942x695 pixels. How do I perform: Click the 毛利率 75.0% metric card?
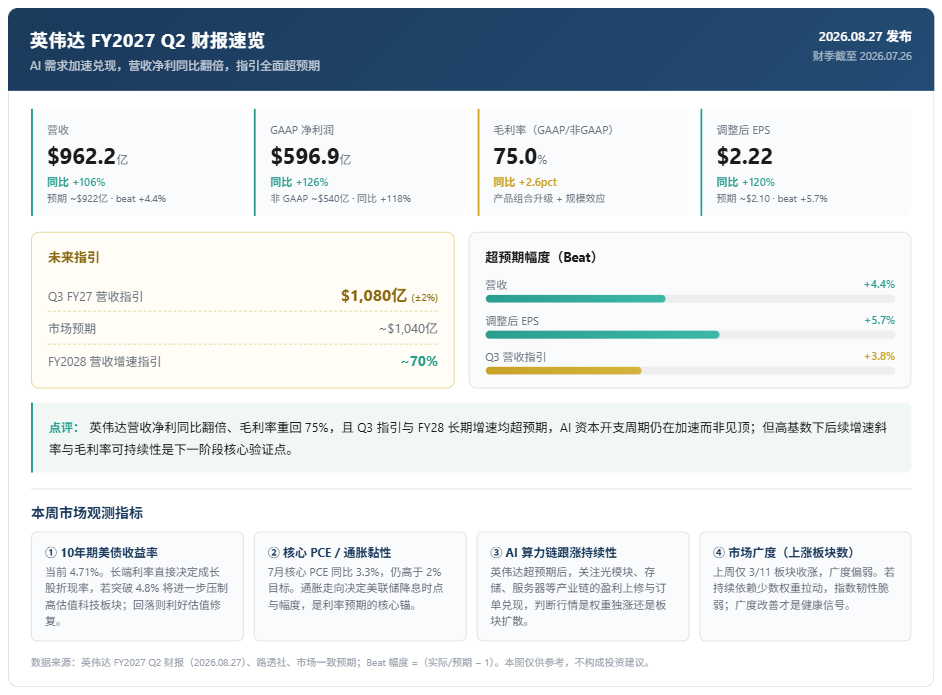point(583,162)
